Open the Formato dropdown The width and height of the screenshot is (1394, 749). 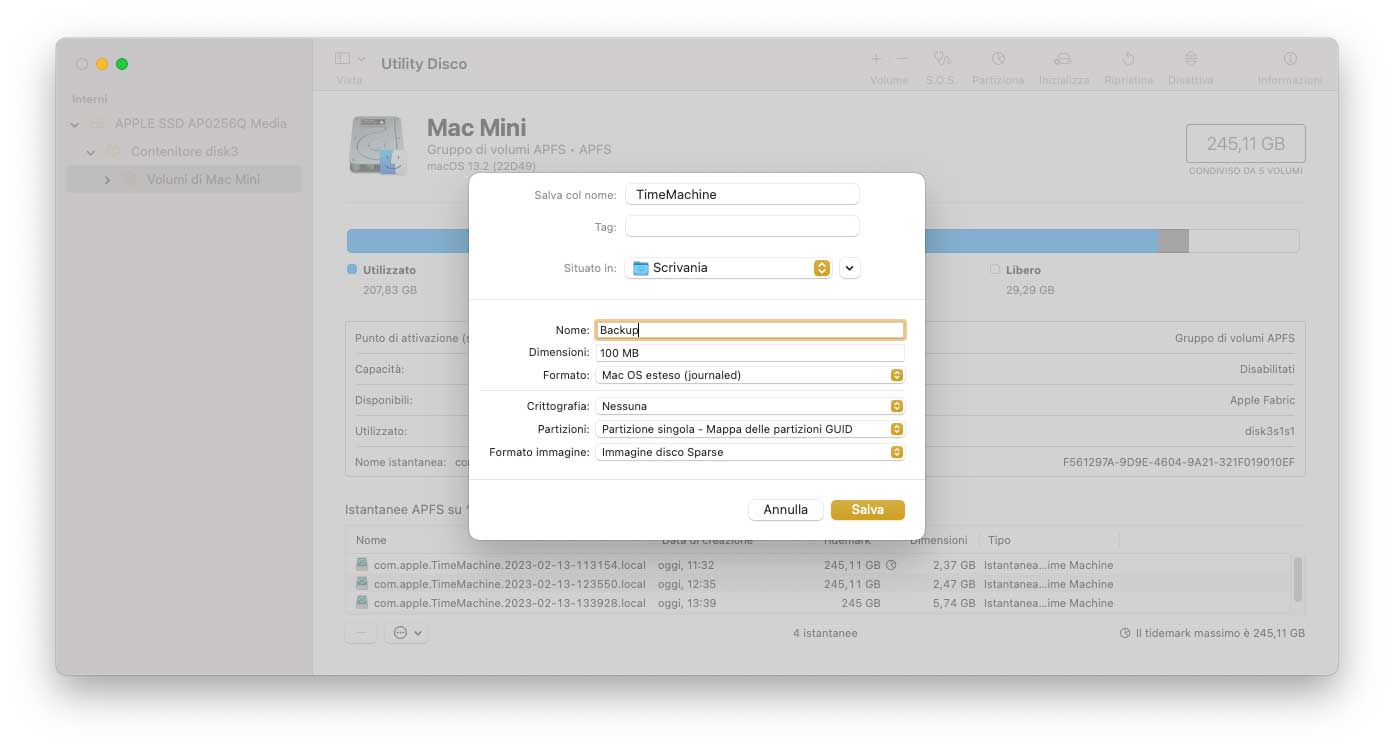(750, 375)
